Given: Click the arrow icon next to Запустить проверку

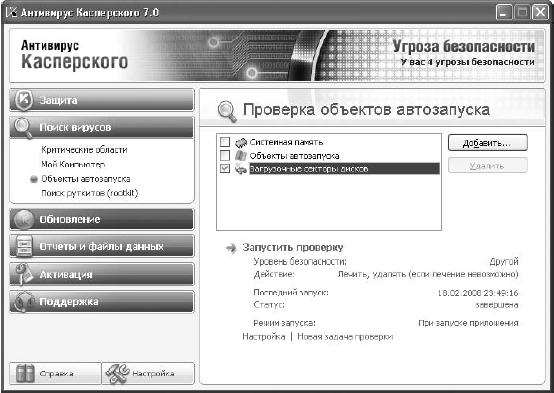Looking at the screenshot, I should coord(231,248).
